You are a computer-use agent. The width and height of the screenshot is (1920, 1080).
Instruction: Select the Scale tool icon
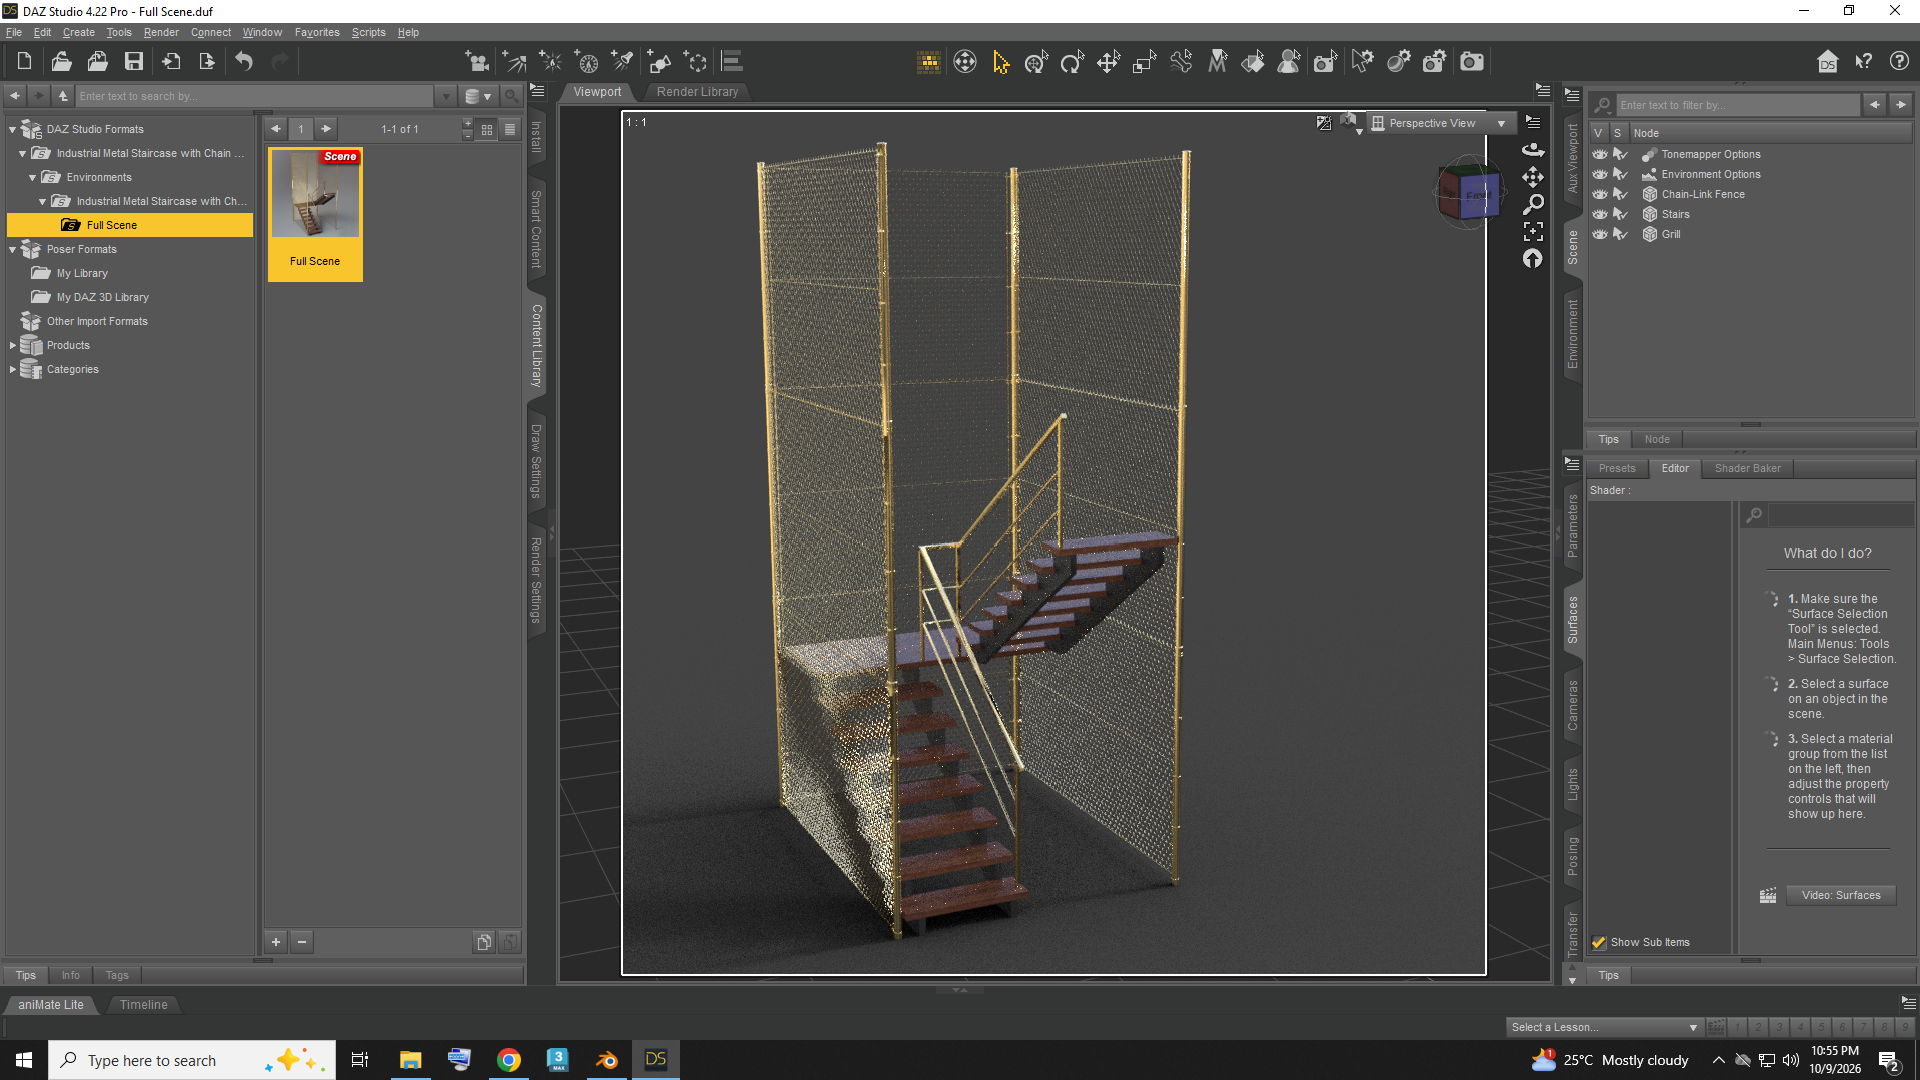tap(1144, 62)
